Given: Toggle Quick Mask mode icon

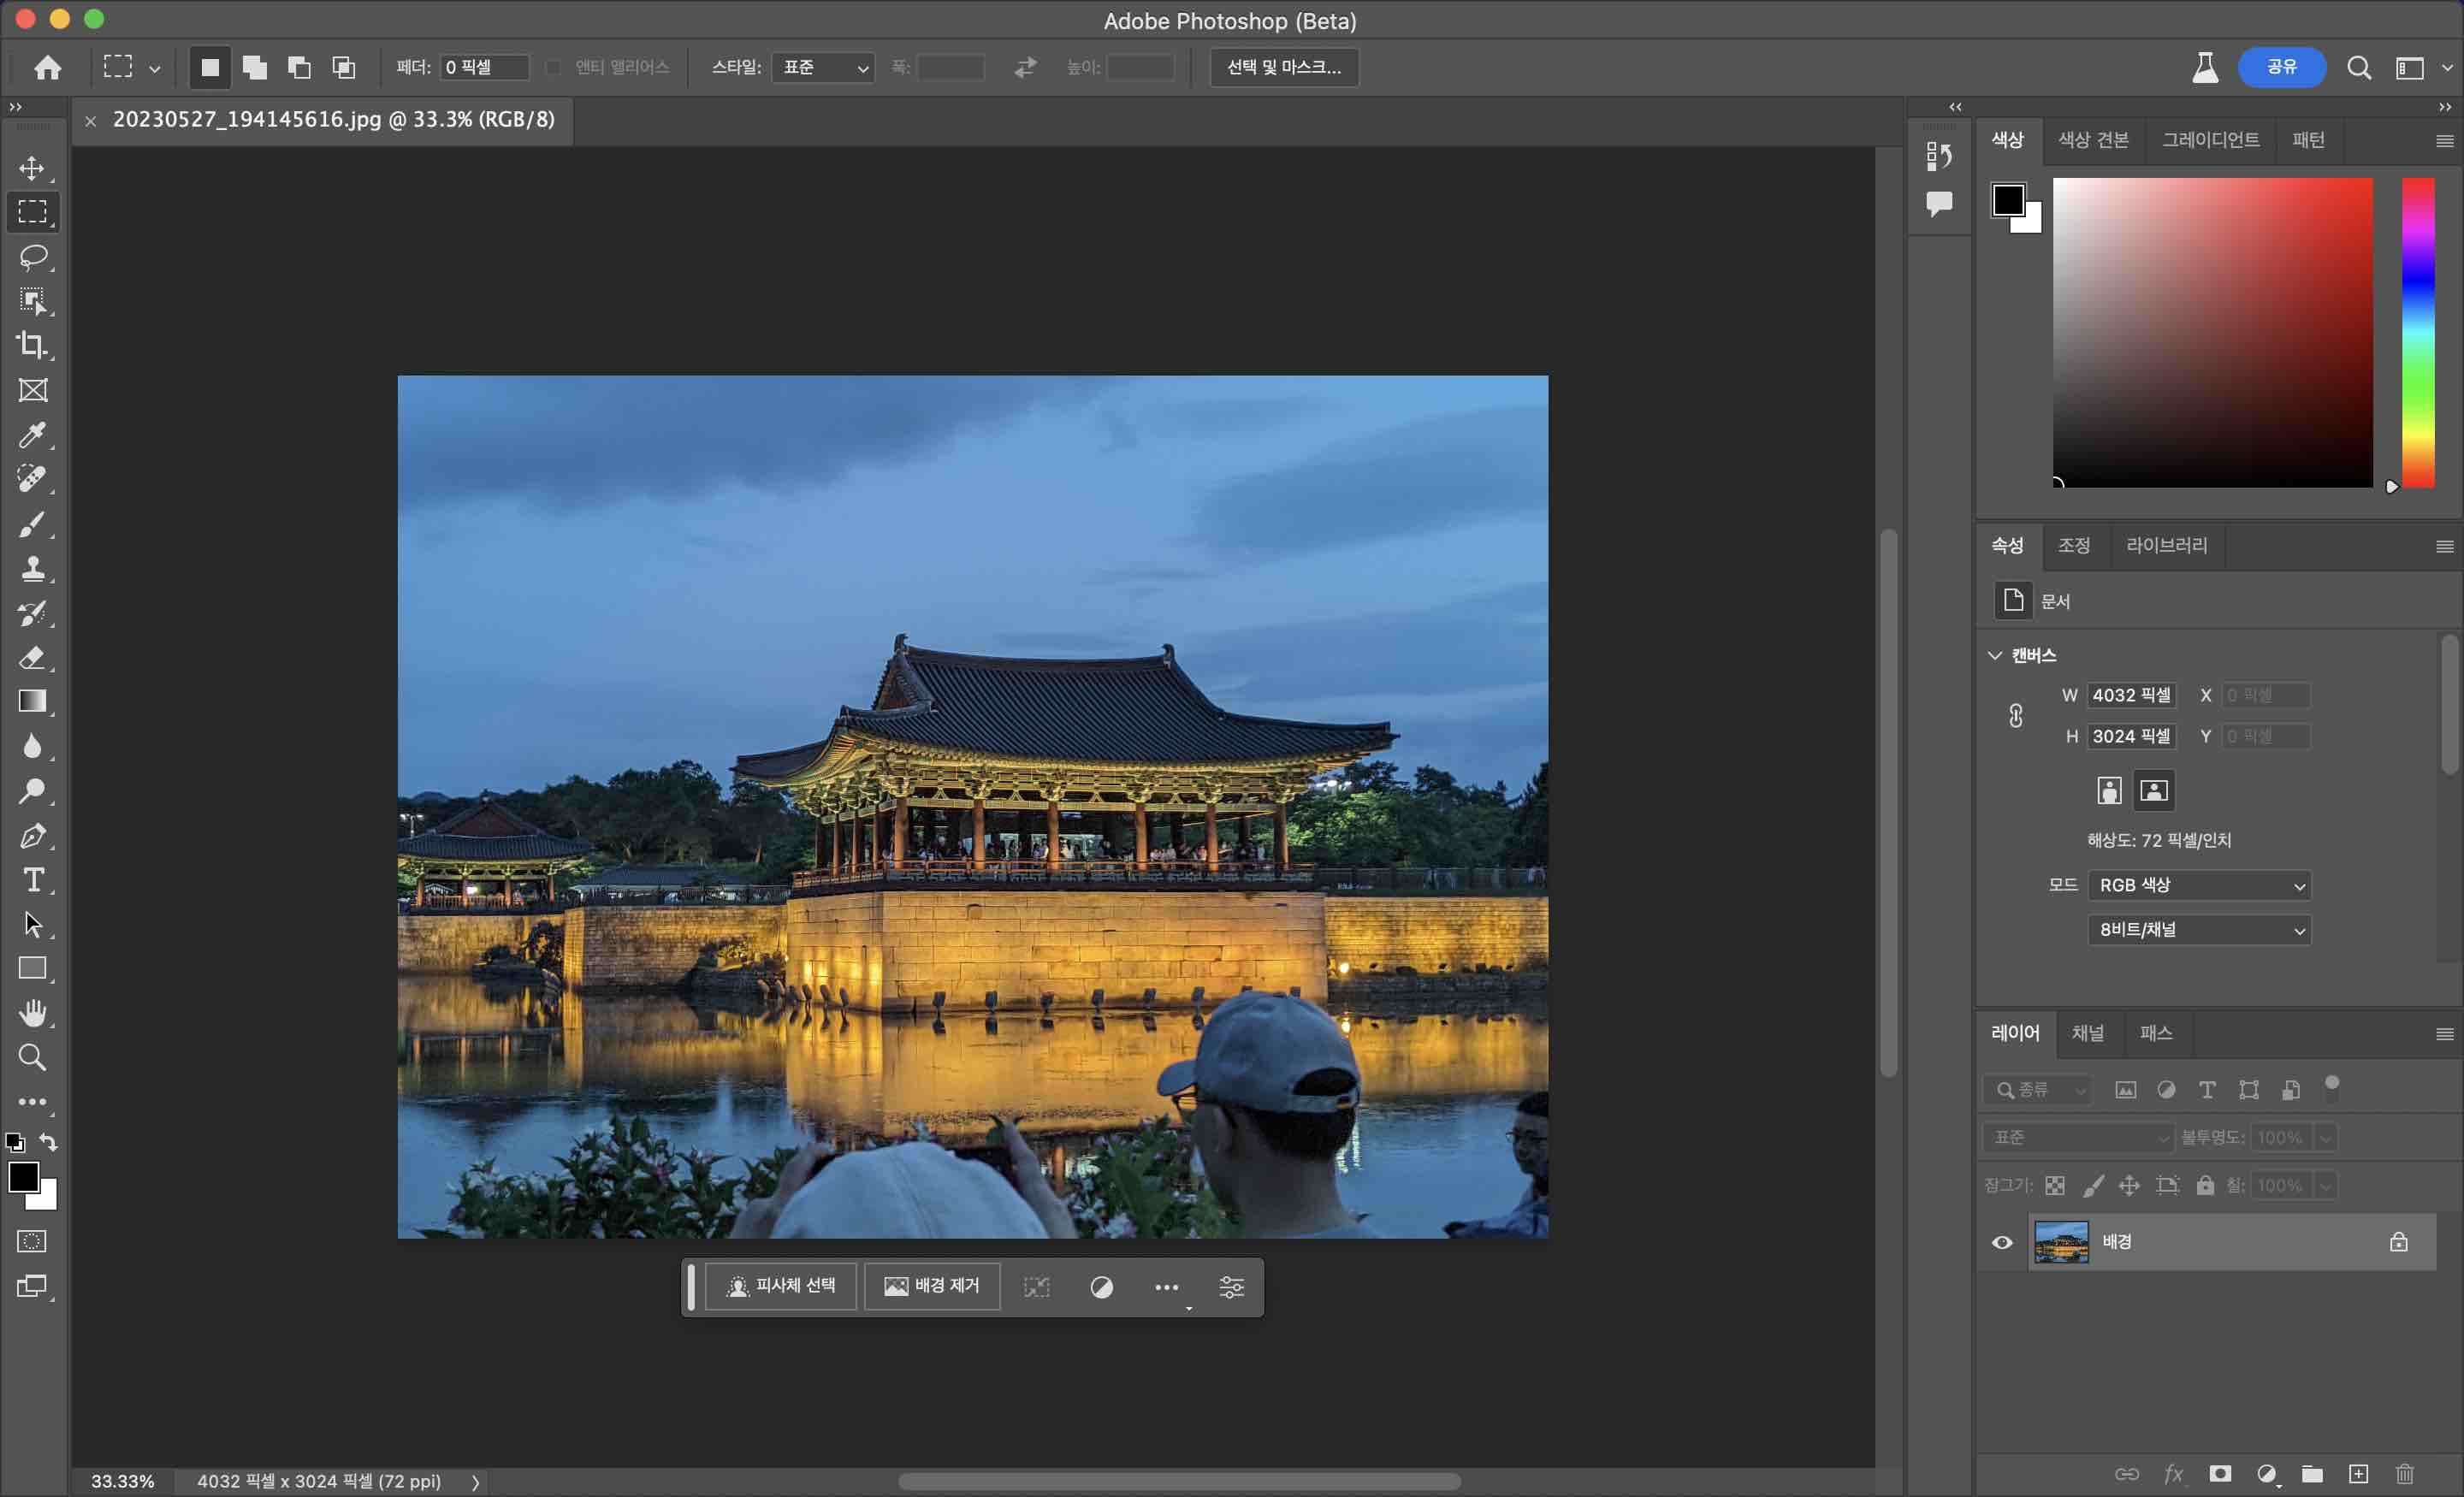Looking at the screenshot, I should pyautogui.click(x=33, y=1241).
